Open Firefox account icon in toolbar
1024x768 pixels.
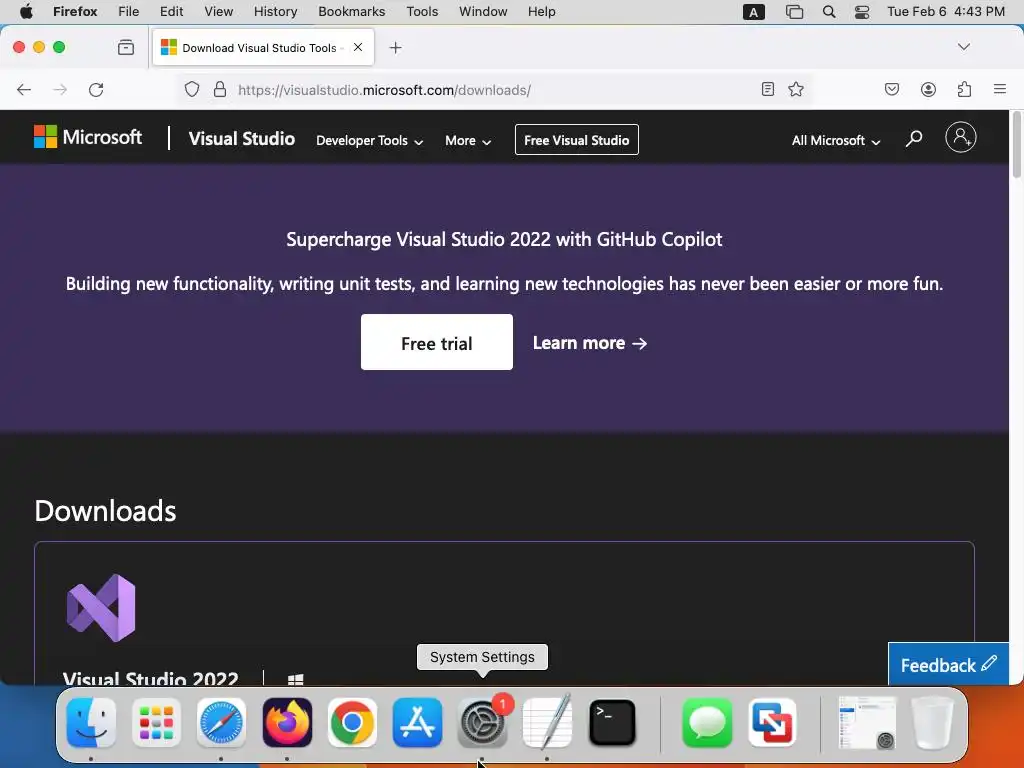pos(928,89)
